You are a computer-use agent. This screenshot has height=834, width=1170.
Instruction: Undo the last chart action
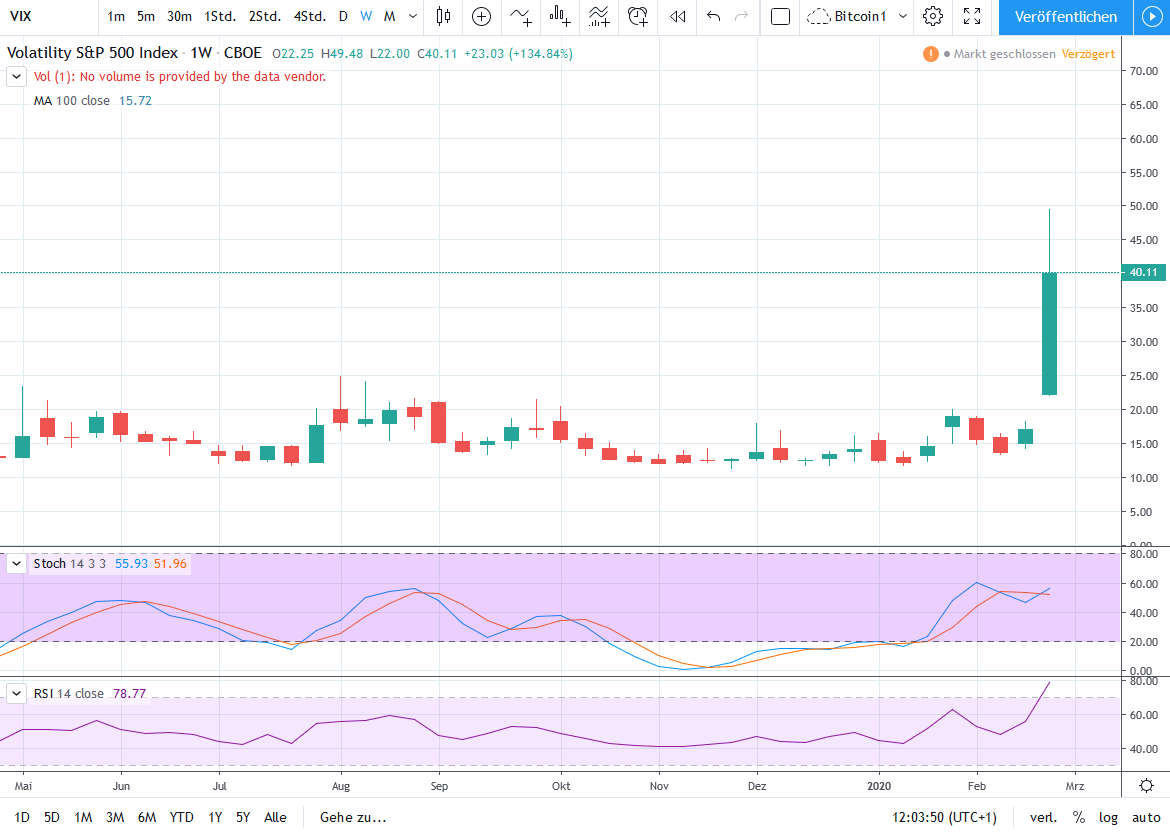click(713, 17)
